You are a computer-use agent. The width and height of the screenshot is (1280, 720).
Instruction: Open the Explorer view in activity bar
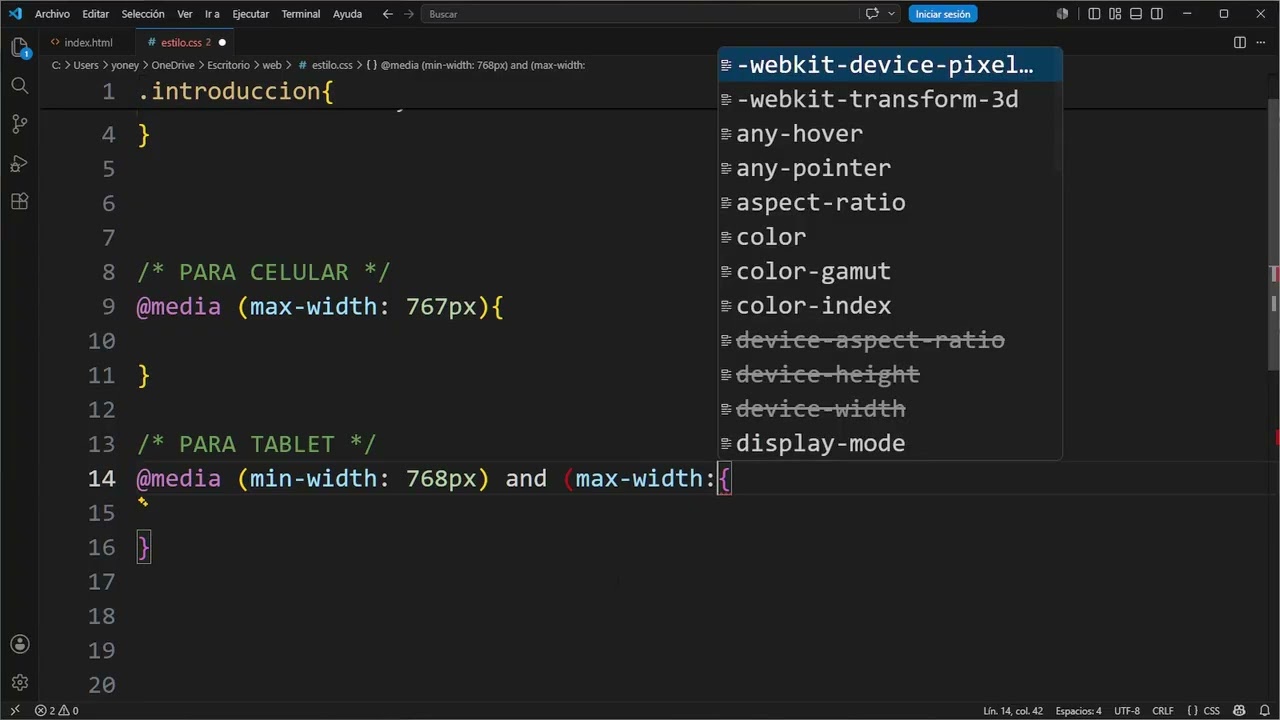click(x=19, y=47)
